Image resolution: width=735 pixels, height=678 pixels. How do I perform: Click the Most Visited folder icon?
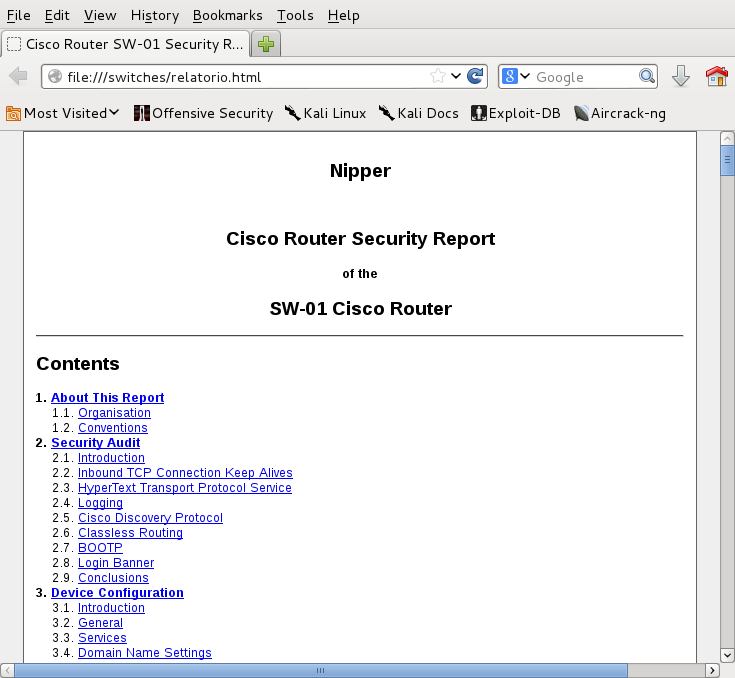tap(13, 113)
